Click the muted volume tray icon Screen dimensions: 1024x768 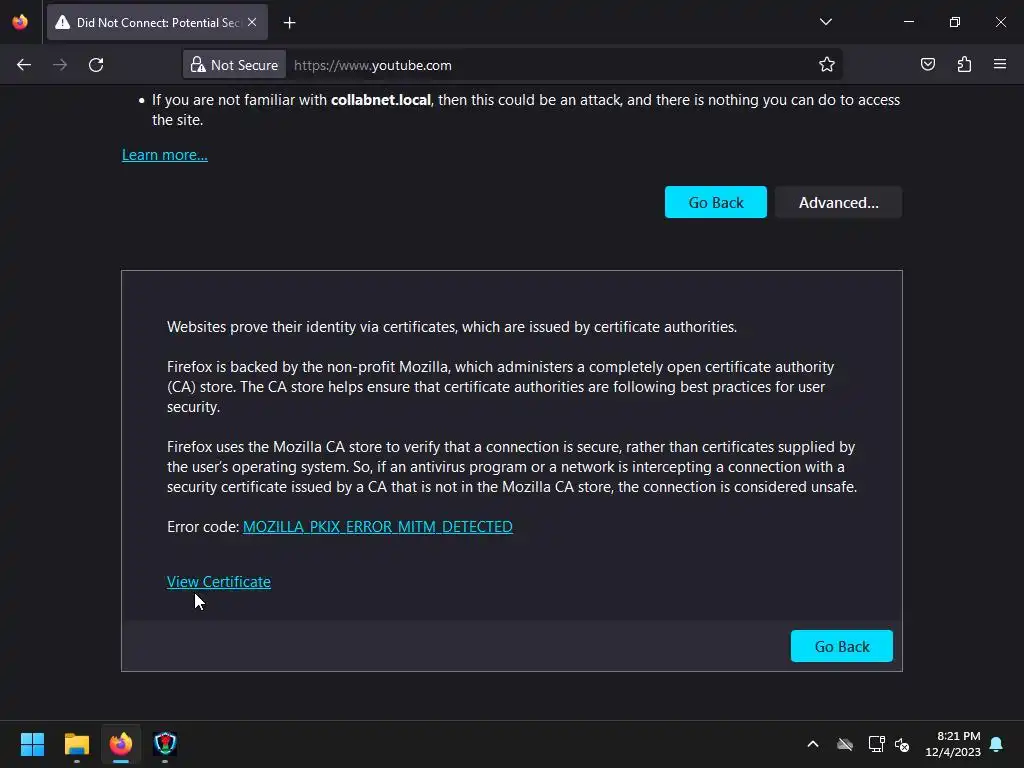pos(903,744)
